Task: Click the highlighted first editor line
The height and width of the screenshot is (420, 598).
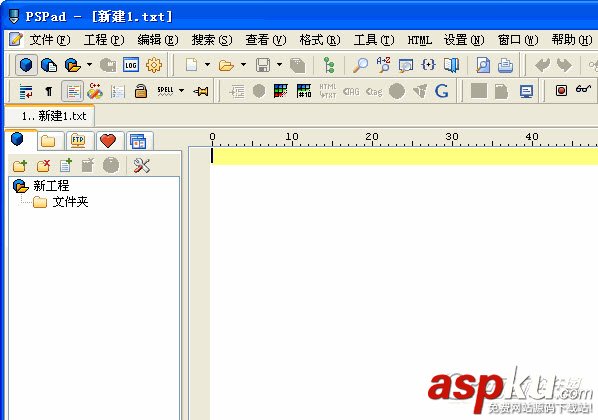Action: [405, 156]
